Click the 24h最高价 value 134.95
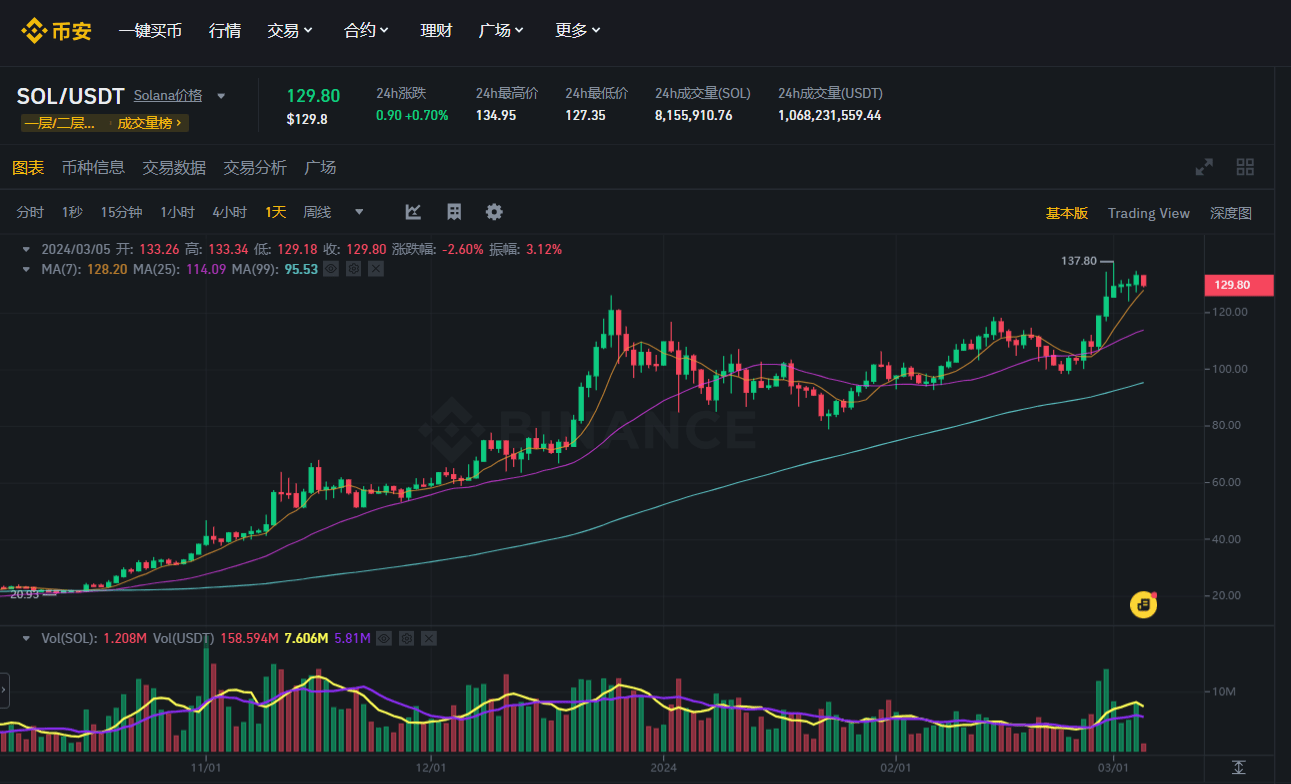Screen dimensions: 1291x784 [496, 115]
